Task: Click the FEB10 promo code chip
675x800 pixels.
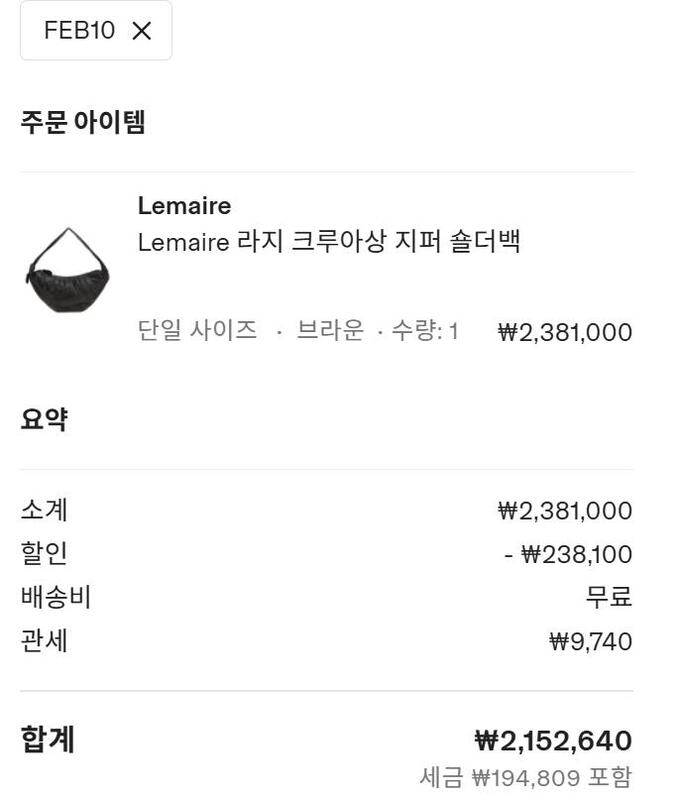Action: coord(79,31)
